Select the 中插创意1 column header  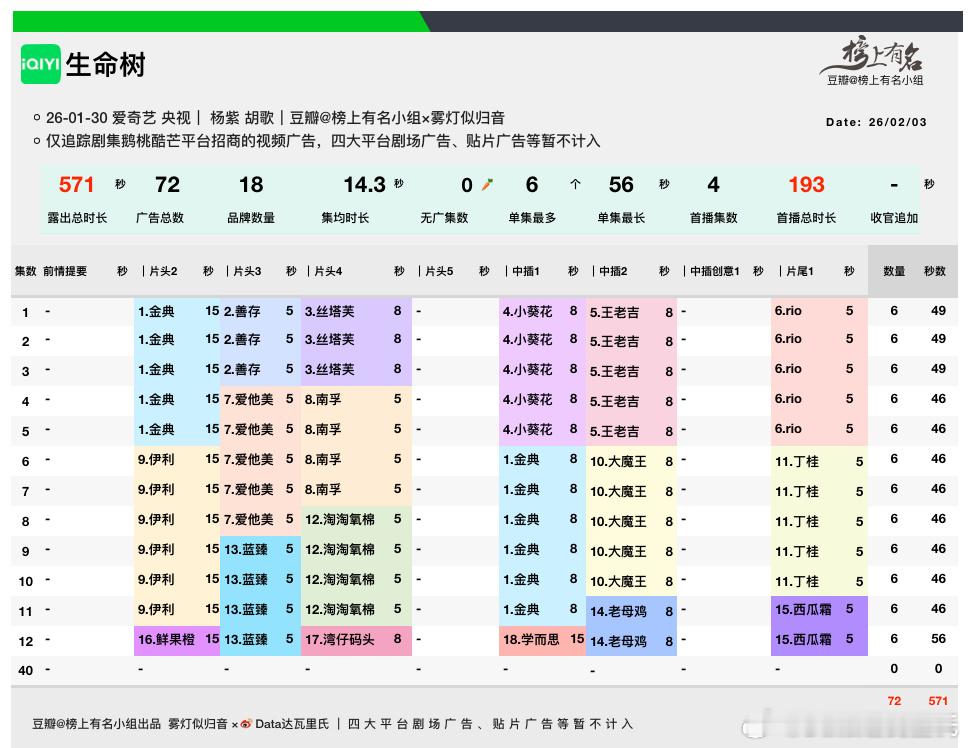pos(714,271)
